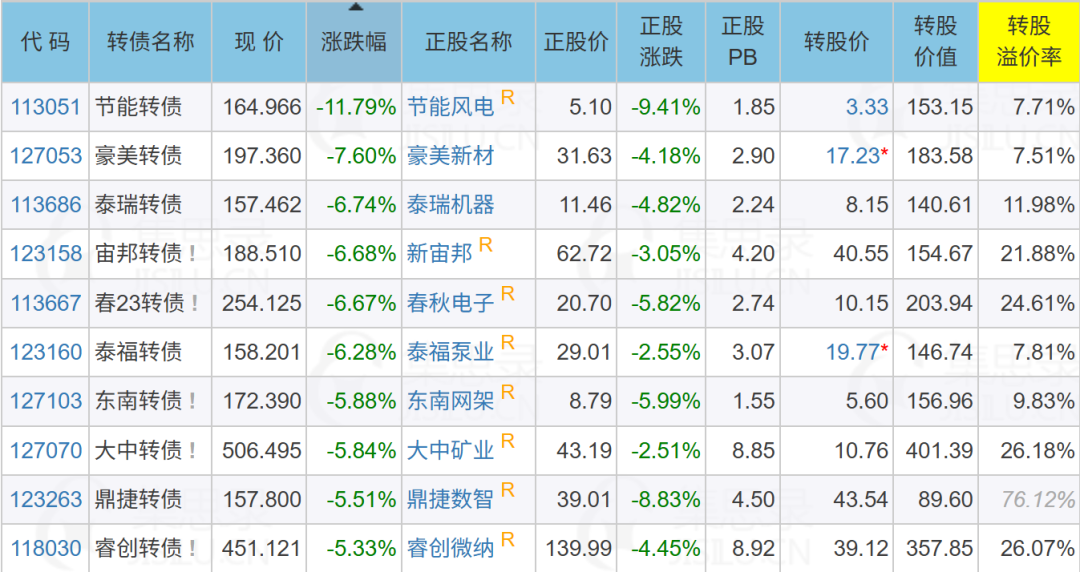Image resolution: width=1080 pixels, height=572 pixels.
Task: Open stock link 泰福泵业
Action: [450, 352]
